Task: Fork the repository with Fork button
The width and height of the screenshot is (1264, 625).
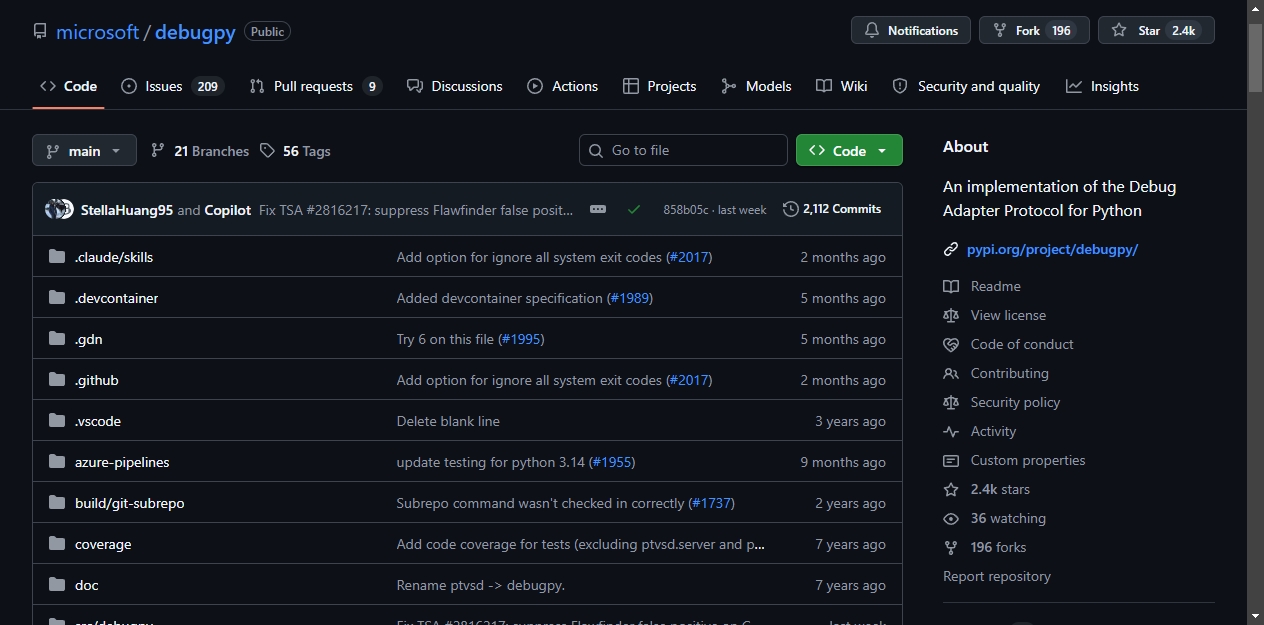Action: pos(1033,30)
